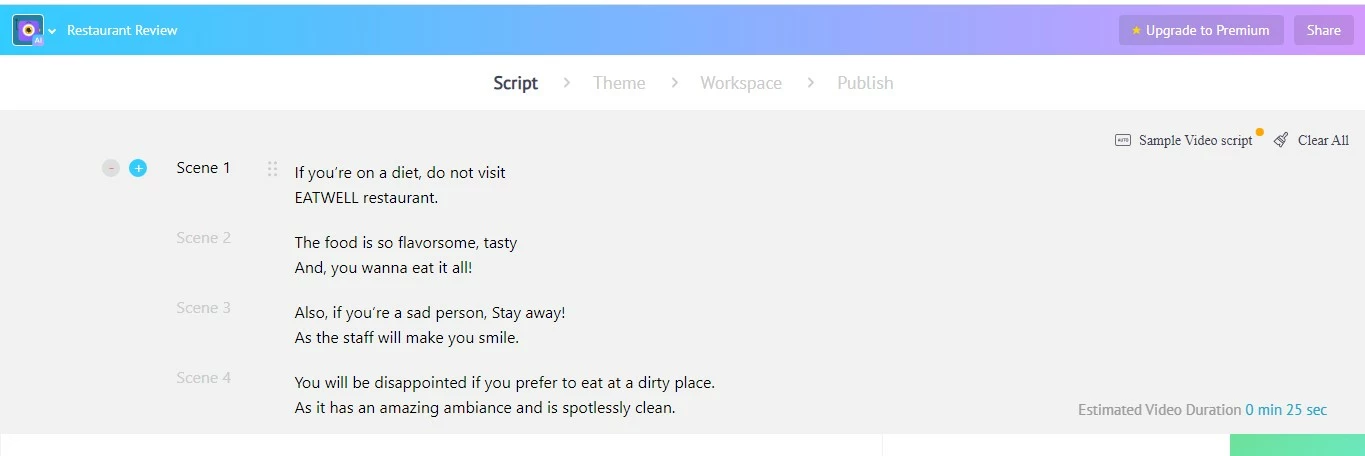1365x456 pixels.
Task: Click the star icon in Upgrade to Premium
Action: [x=1136, y=31]
